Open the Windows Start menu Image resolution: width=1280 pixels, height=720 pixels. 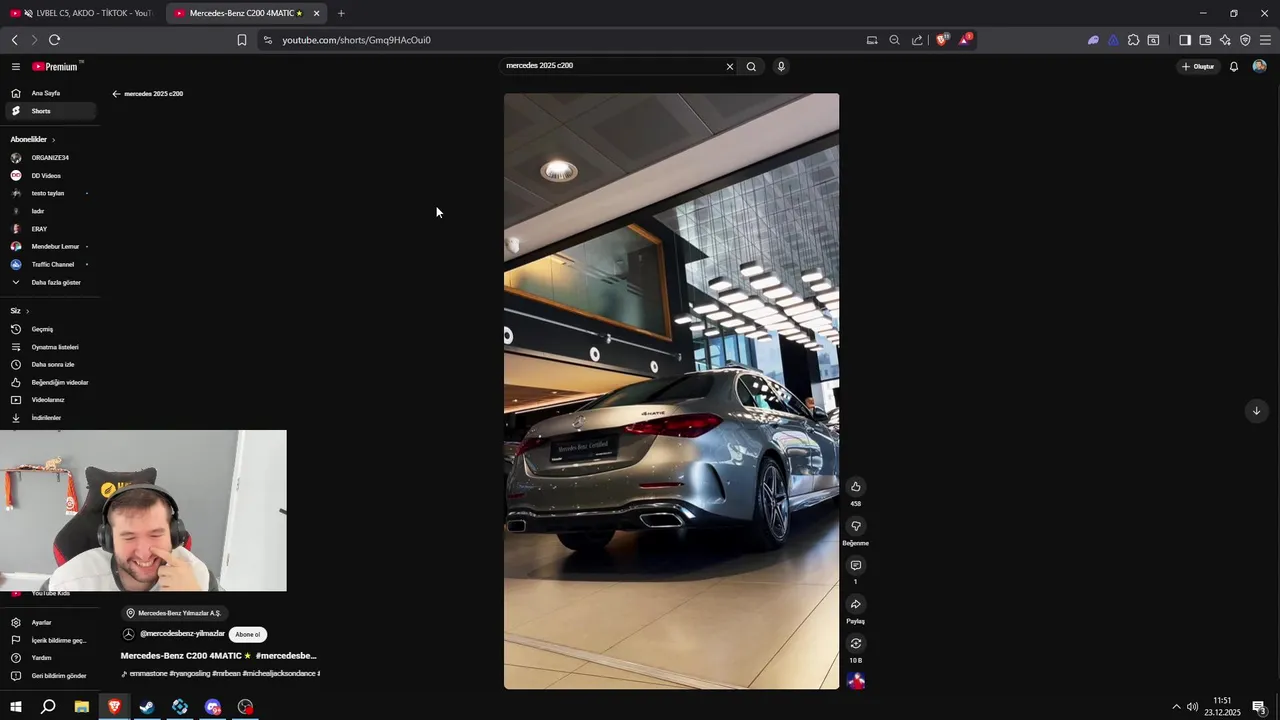(x=16, y=707)
